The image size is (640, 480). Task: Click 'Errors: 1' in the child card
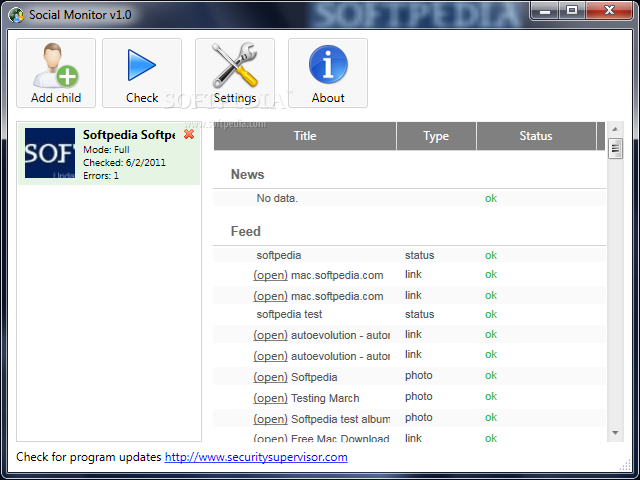coord(100,176)
